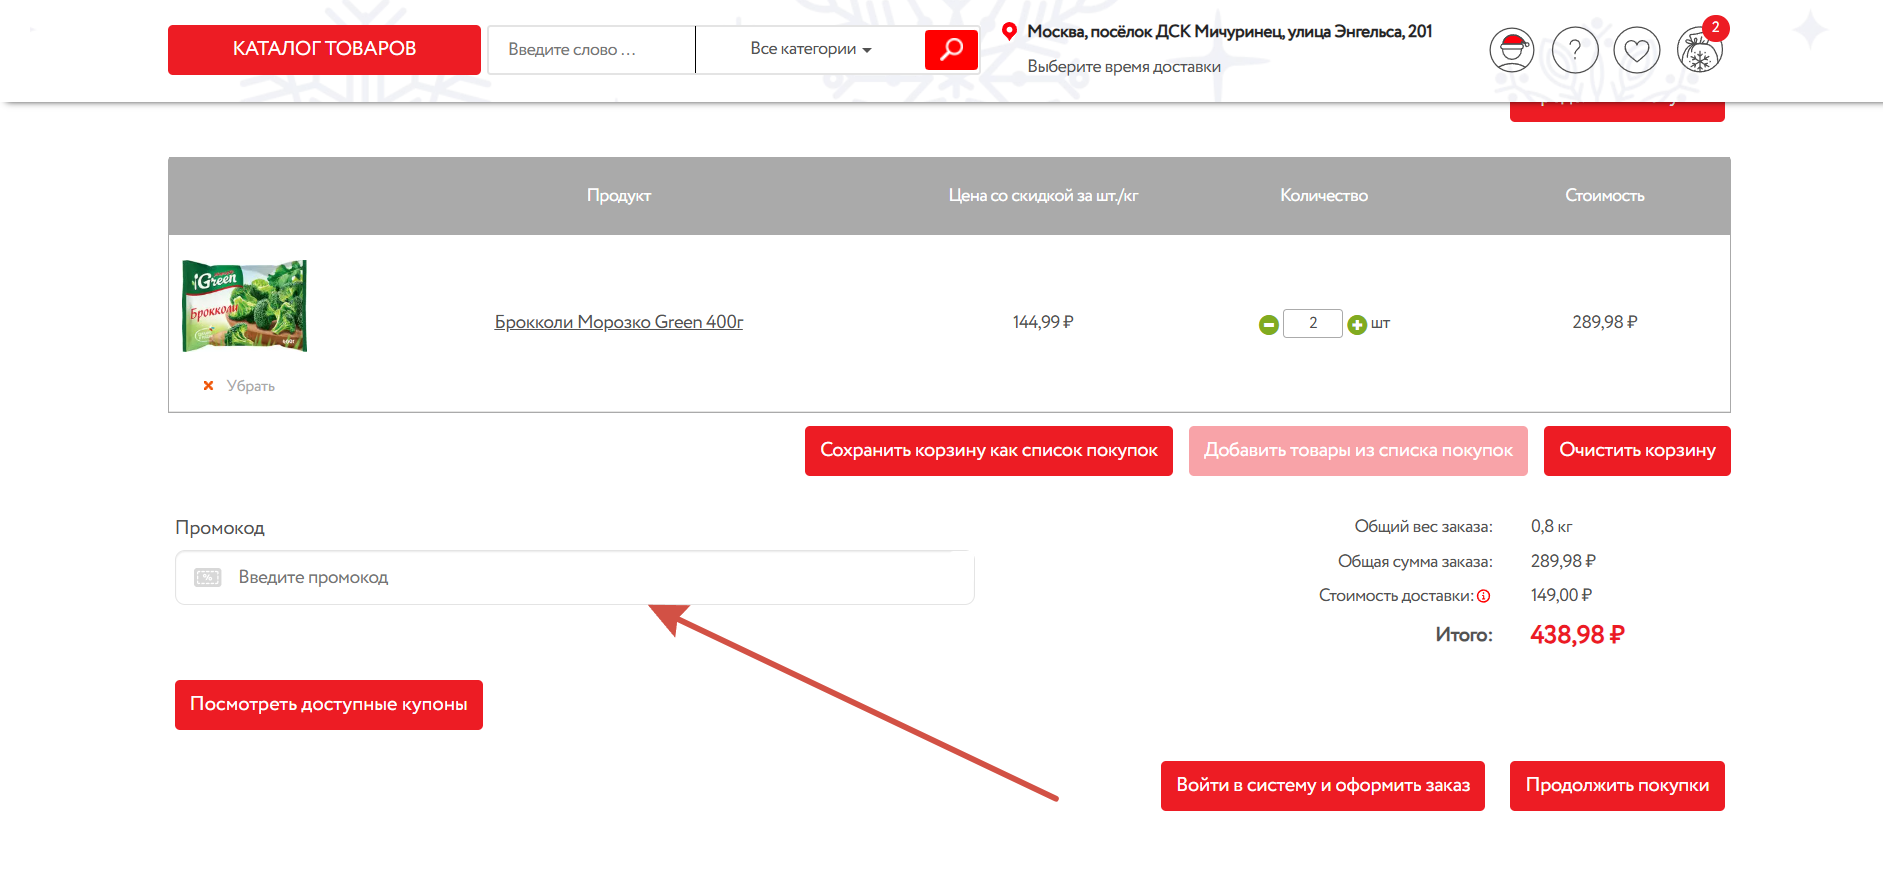The height and width of the screenshot is (872, 1883).
Task: Click the red search magnifier button
Action: 951,49
